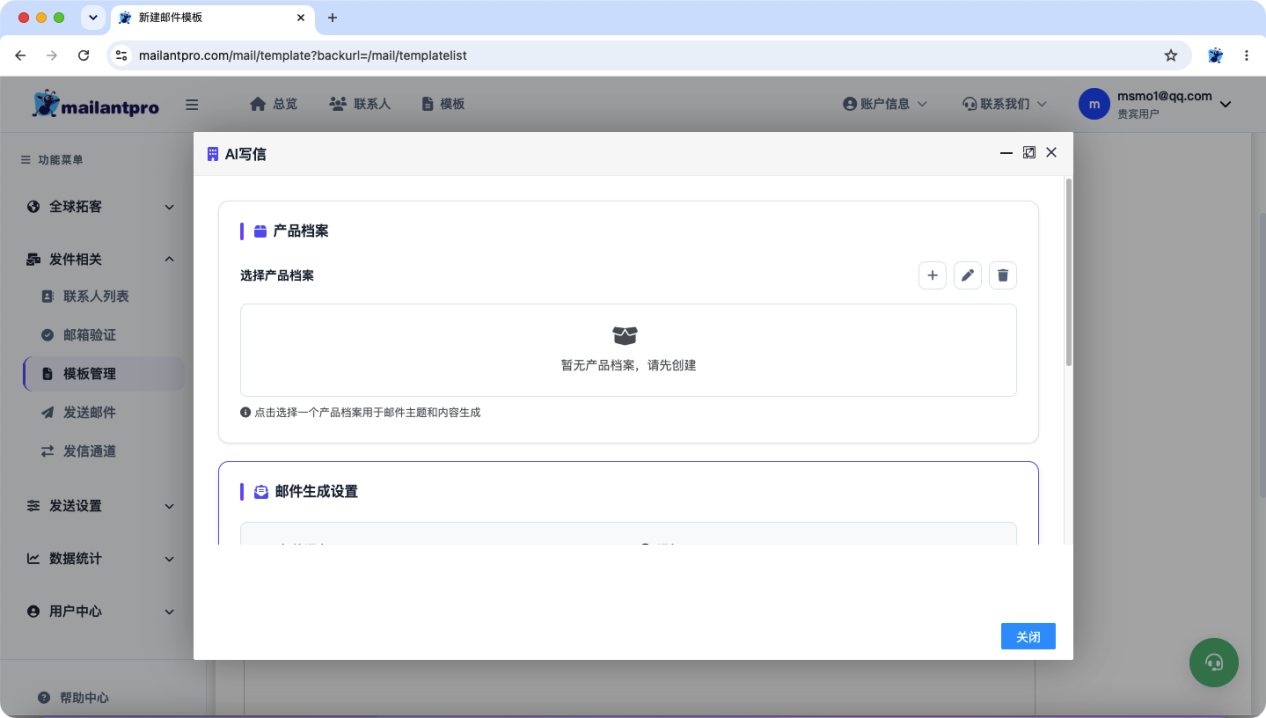Open the 模板 top navigation item

pyautogui.click(x=443, y=104)
